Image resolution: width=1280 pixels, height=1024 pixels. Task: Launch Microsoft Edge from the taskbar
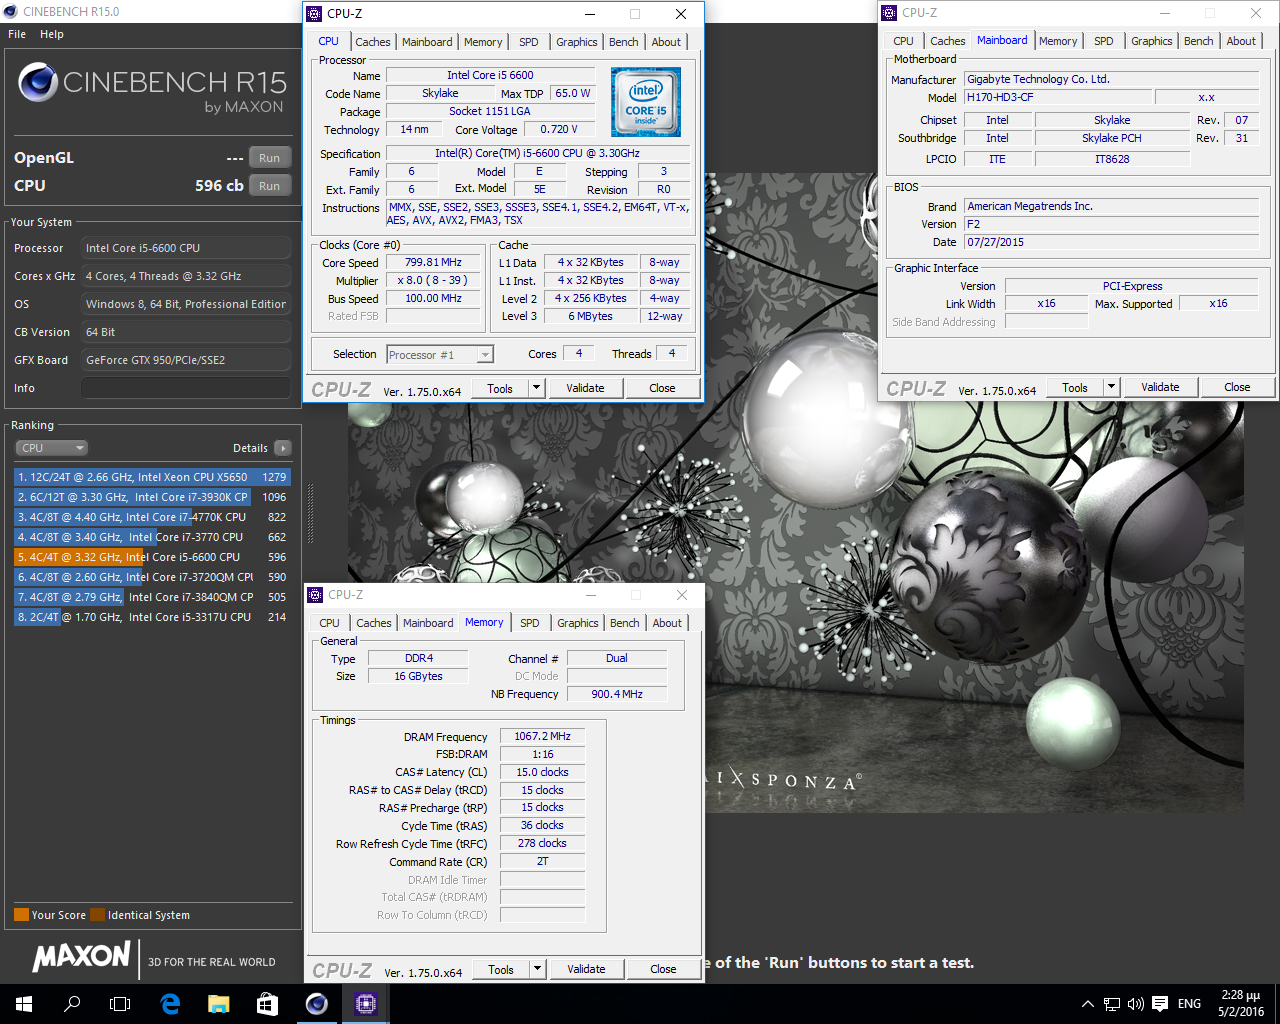click(170, 1004)
